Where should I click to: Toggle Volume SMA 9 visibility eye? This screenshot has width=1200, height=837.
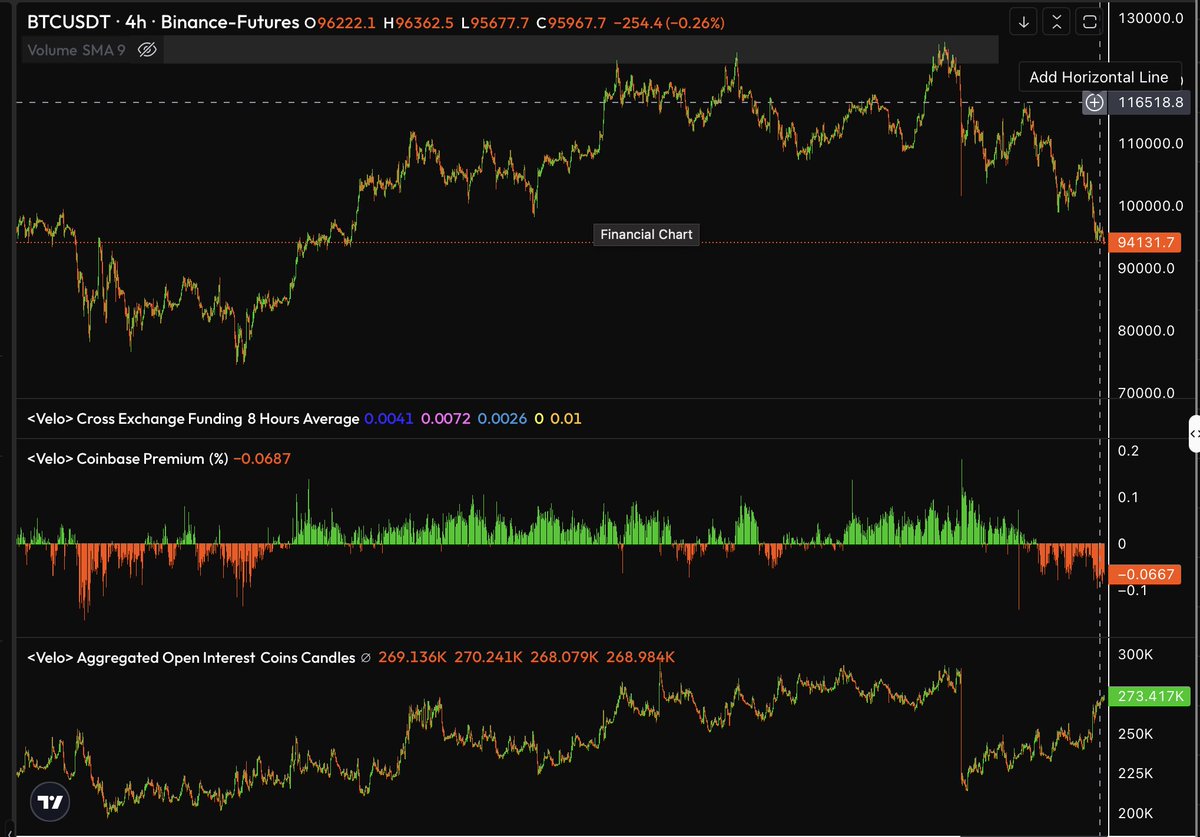[147, 49]
